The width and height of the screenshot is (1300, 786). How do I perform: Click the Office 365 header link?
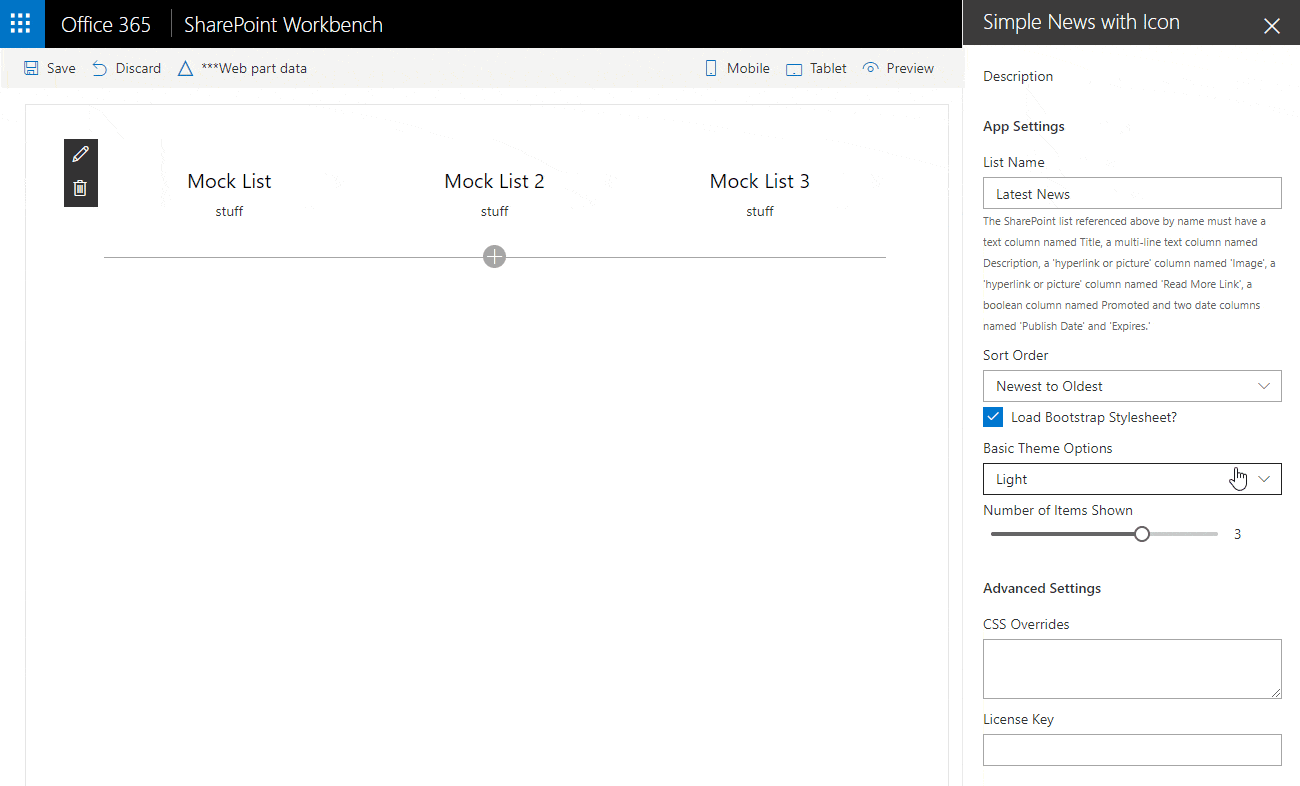coord(106,24)
